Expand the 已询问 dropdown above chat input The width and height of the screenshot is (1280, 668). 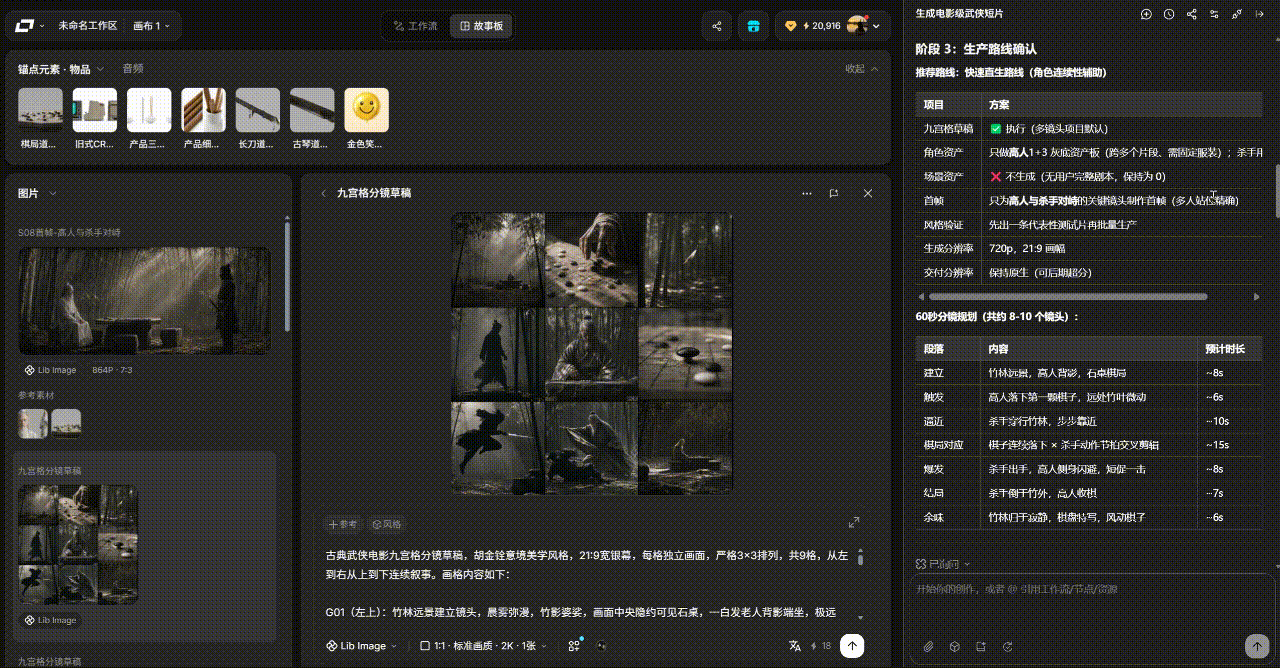pyautogui.click(x=943, y=565)
